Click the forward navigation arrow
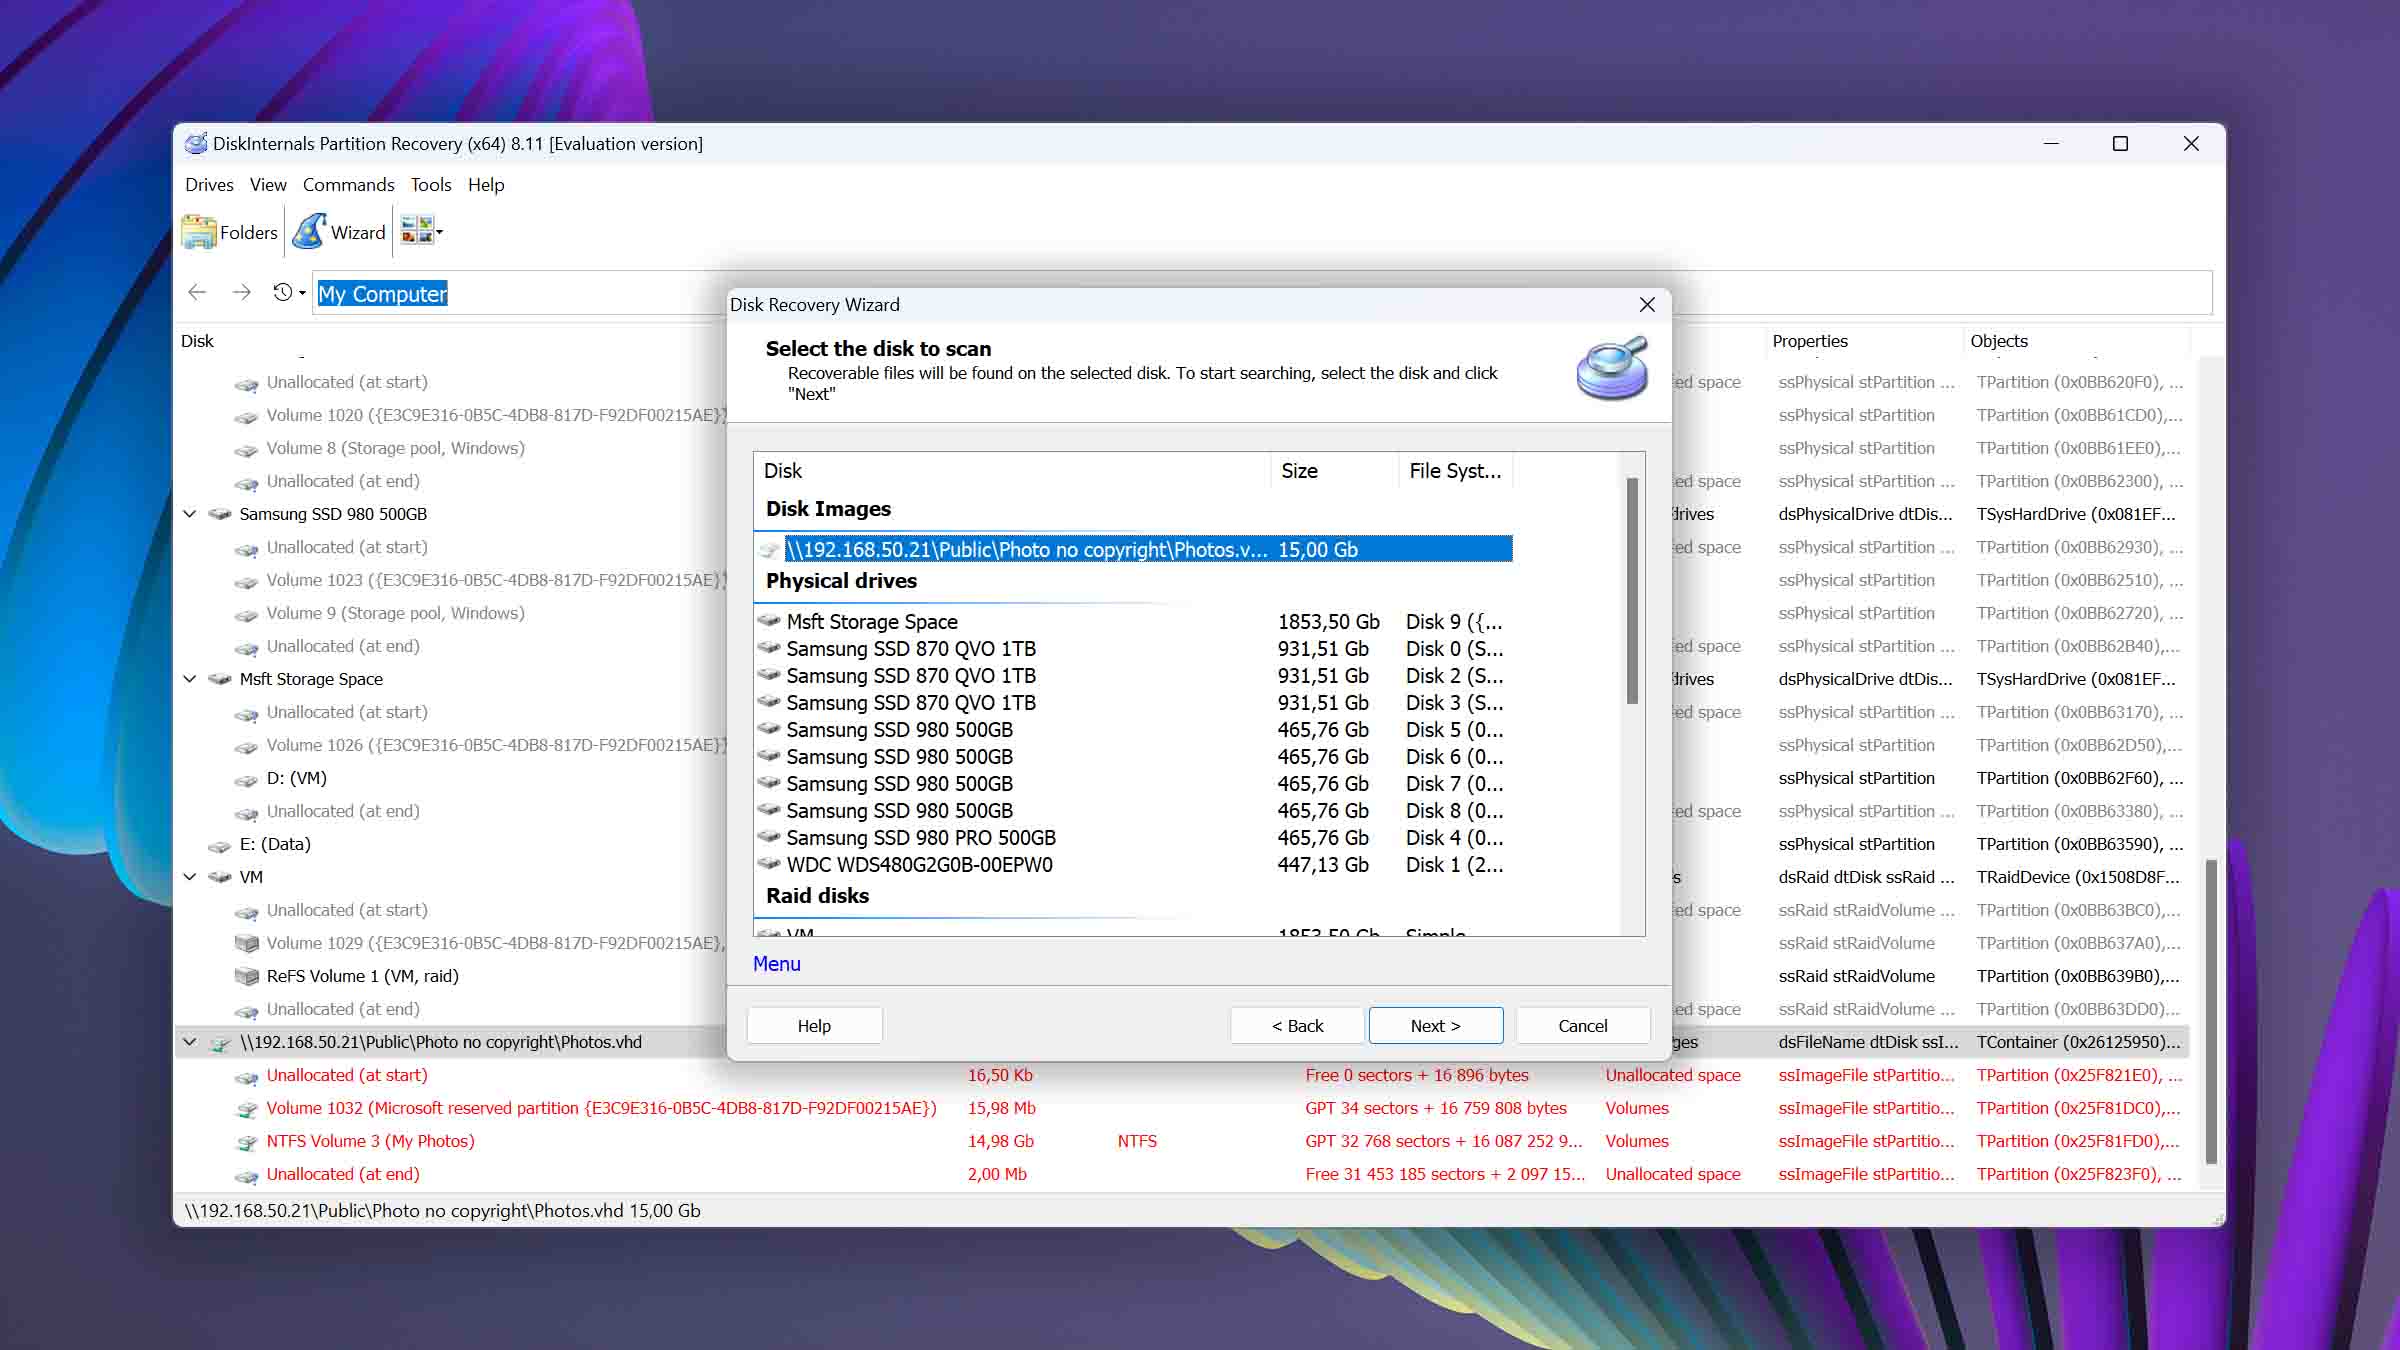Image resolution: width=2400 pixels, height=1350 pixels. coord(241,292)
